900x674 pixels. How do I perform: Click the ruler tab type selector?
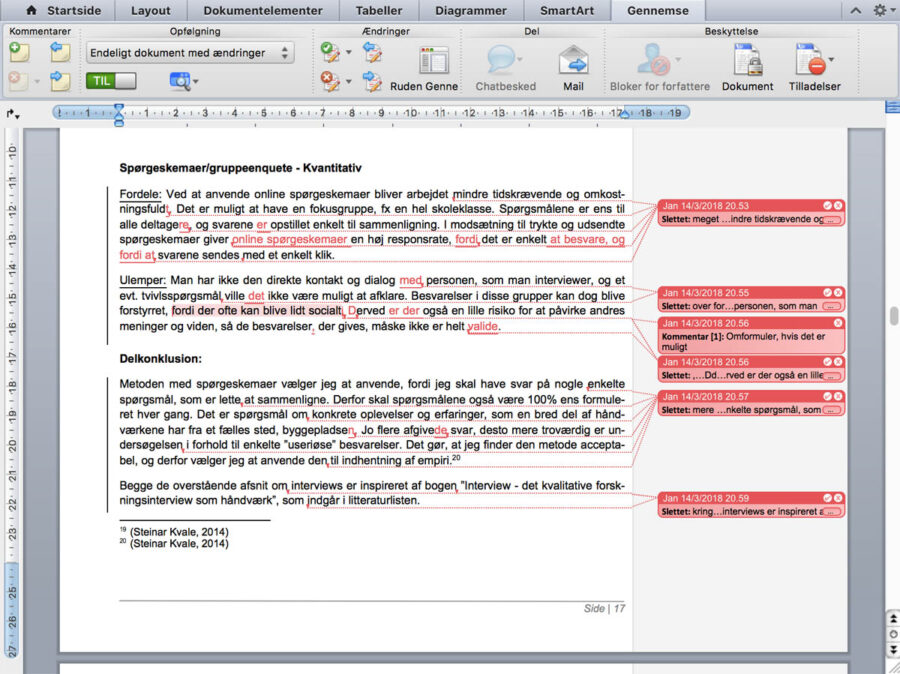point(13,114)
